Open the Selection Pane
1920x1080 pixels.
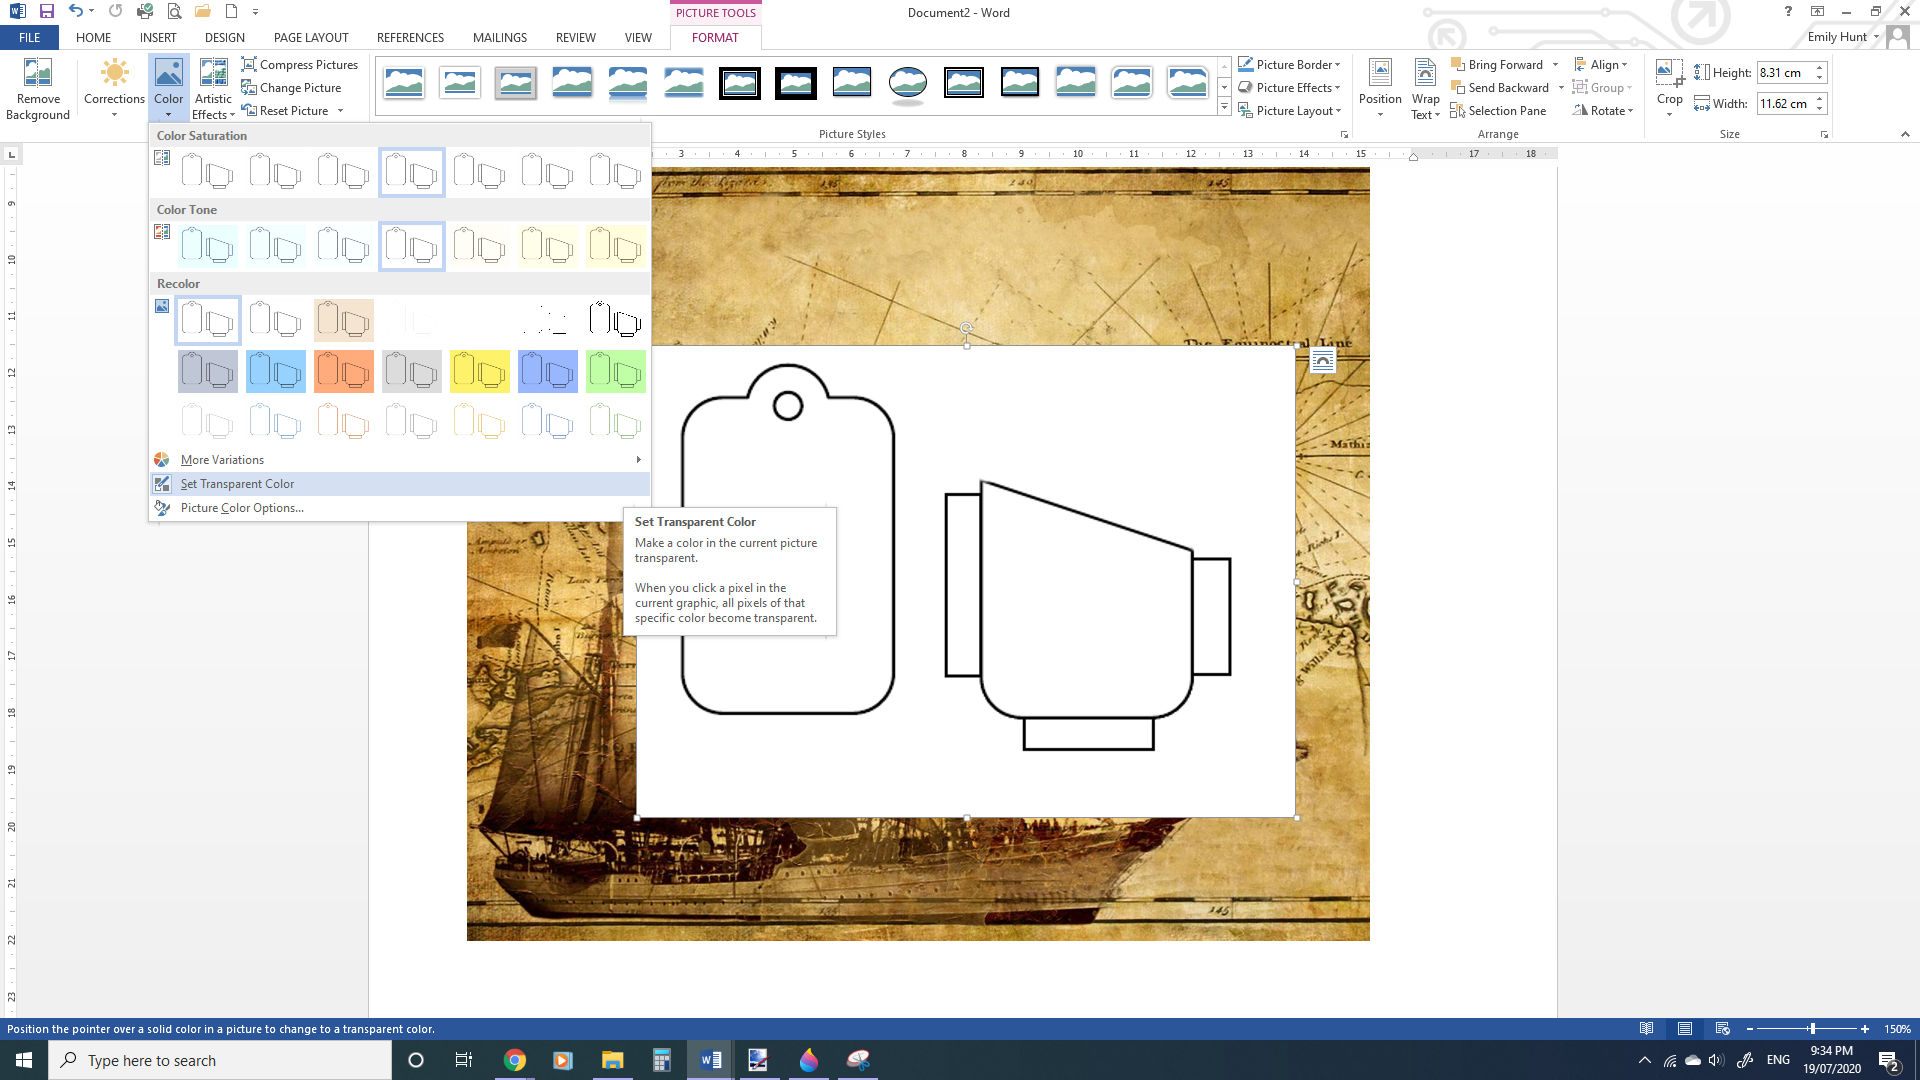(1498, 111)
